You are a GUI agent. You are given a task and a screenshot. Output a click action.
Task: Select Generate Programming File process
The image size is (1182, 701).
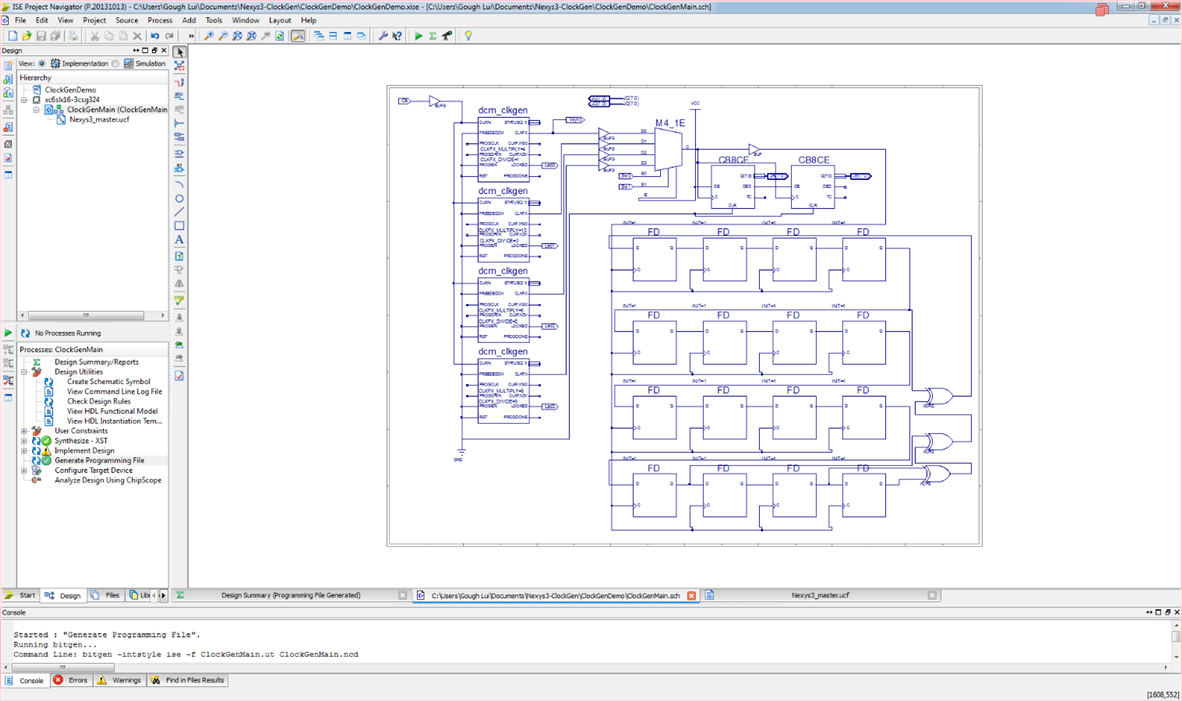click(x=99, y=460)
